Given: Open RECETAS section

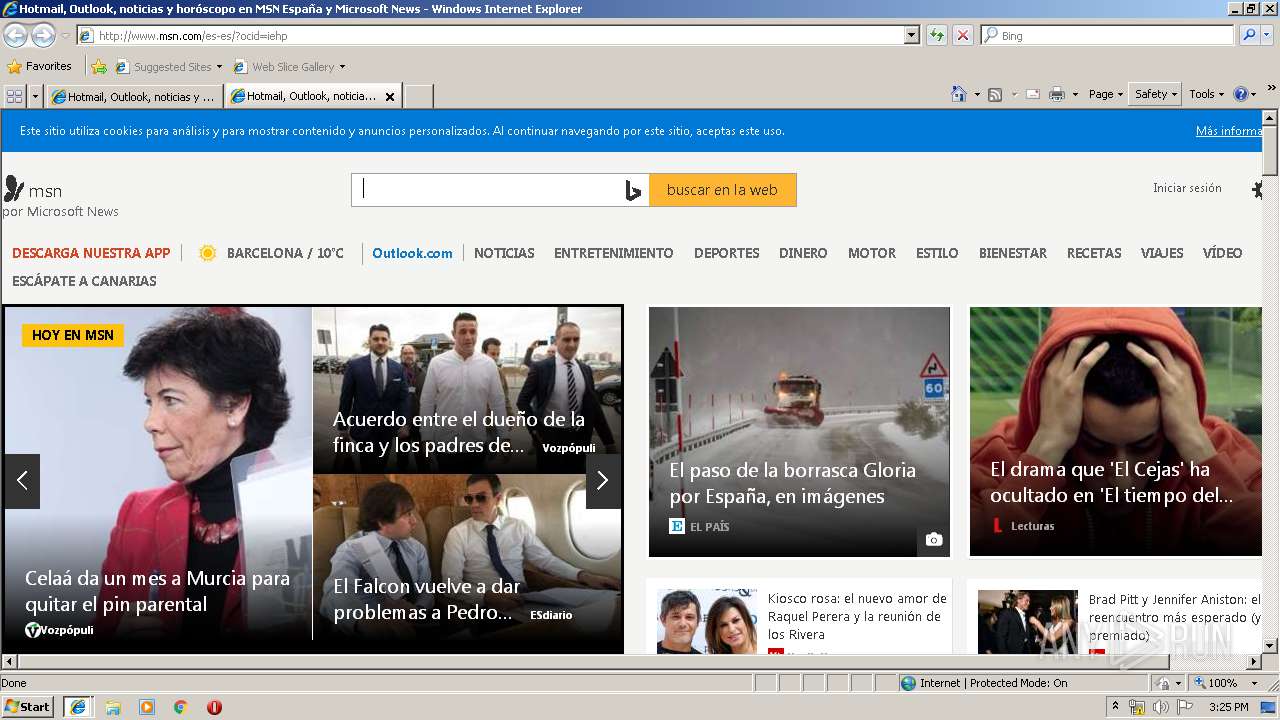Looking at the screenshot, I should [1094, 253].
